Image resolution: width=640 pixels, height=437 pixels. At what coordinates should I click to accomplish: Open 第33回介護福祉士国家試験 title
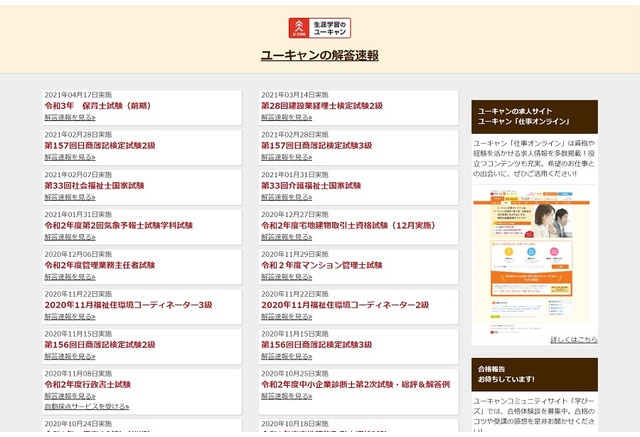pyautogui.click(x=311, y=185)
